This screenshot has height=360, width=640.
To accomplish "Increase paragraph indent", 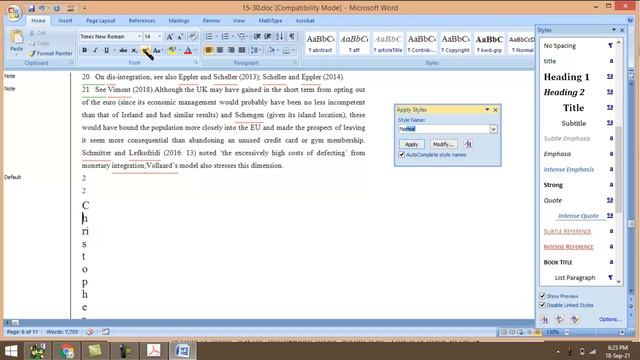I will tap(268, 37).
